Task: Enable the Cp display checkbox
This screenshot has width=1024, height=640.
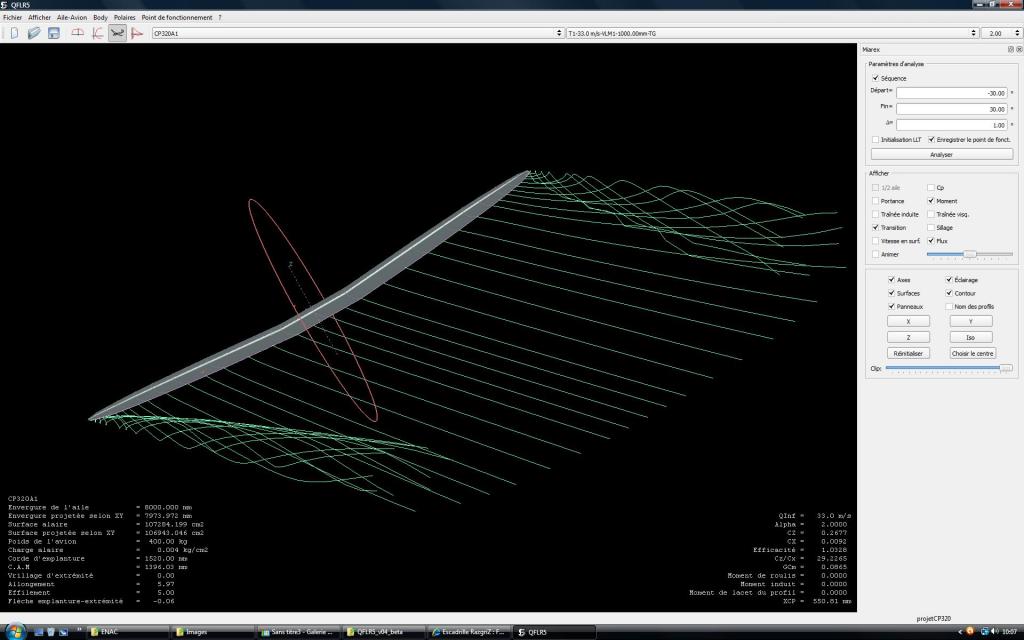Action: click(931, 187)
